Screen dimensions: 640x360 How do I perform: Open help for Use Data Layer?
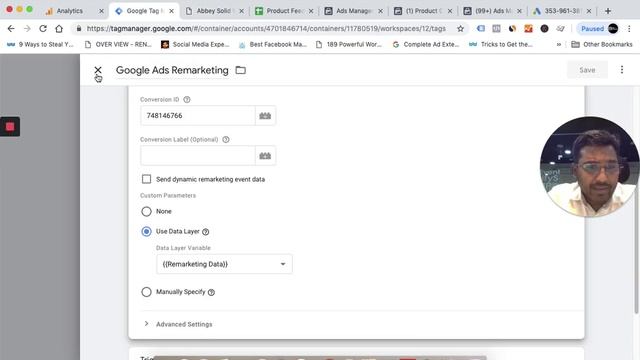click(x=206, y=232)
